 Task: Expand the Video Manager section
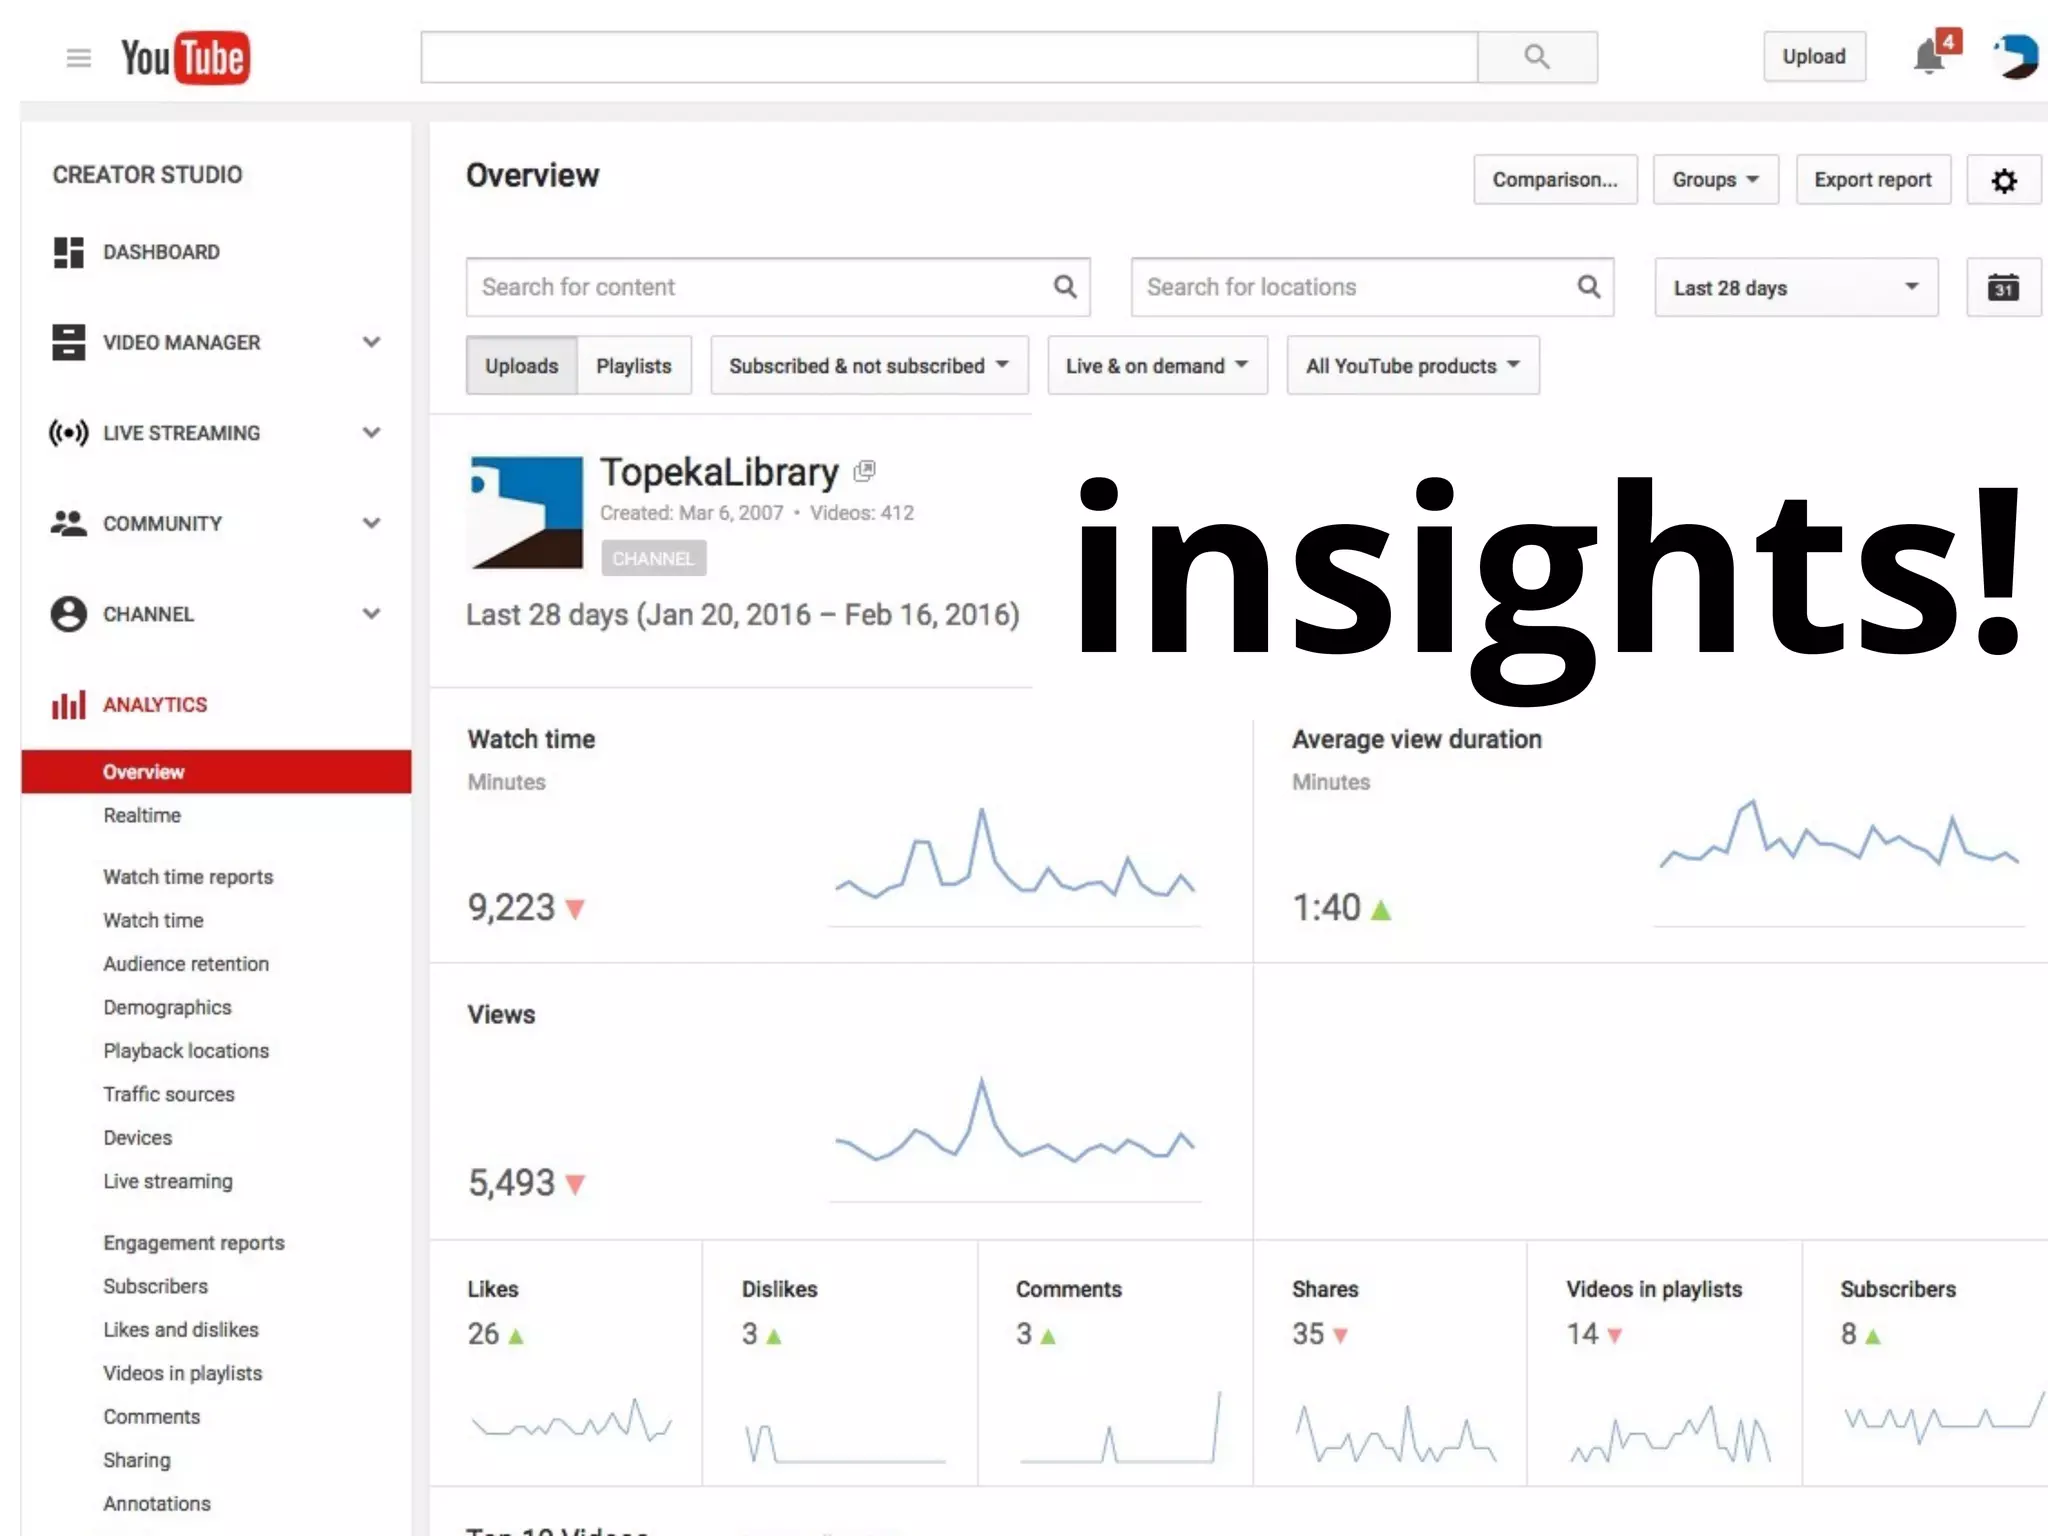pos(371,343)
